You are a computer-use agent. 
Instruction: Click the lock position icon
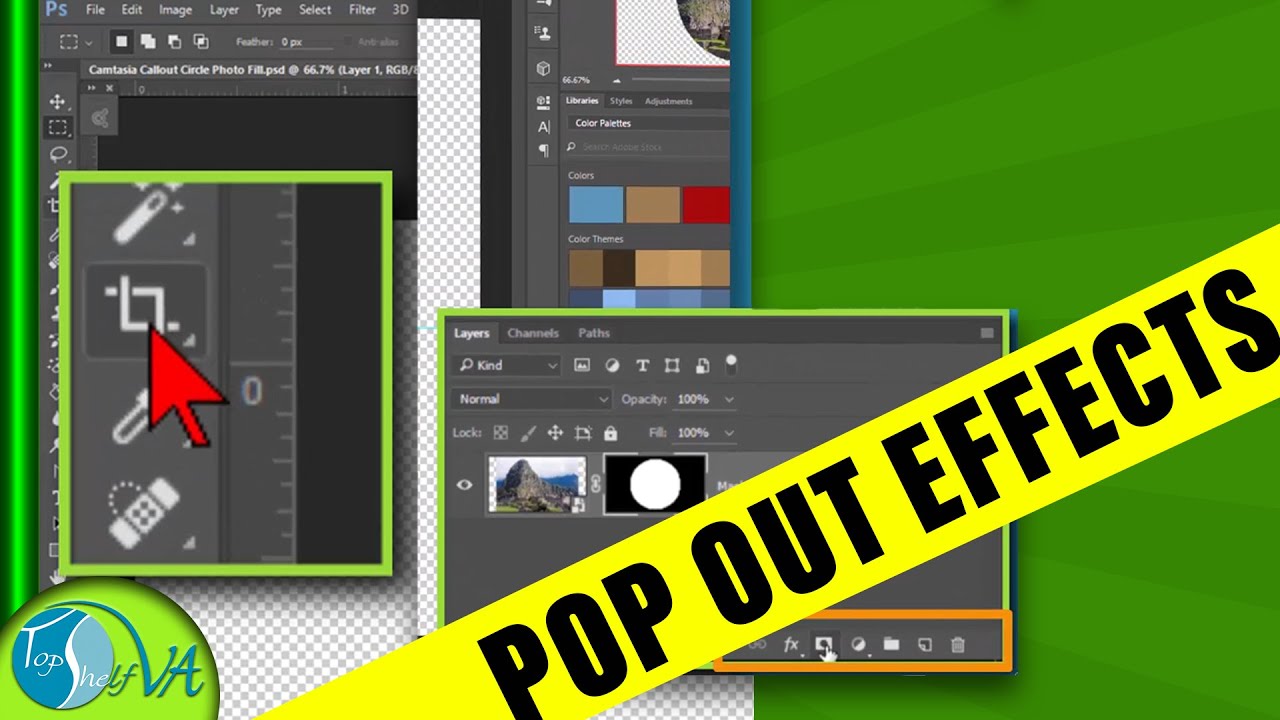(x=556, y=433)
